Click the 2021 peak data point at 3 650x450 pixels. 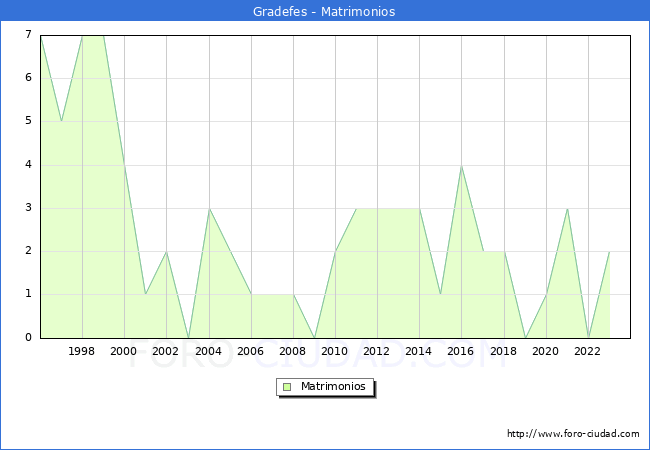[x=567, y=209]
